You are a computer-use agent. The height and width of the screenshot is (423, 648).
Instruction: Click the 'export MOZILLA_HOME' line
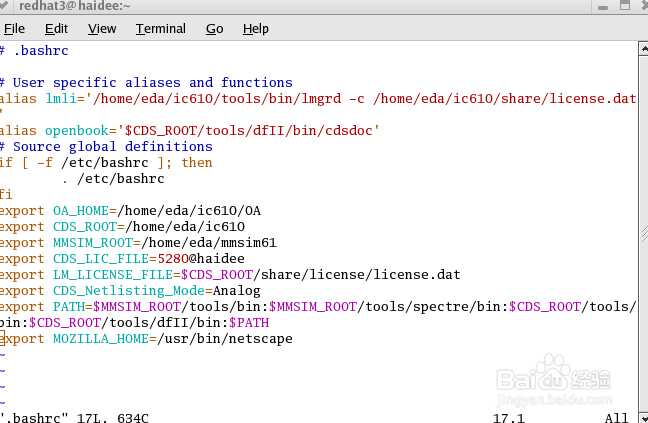click(148, 339)
